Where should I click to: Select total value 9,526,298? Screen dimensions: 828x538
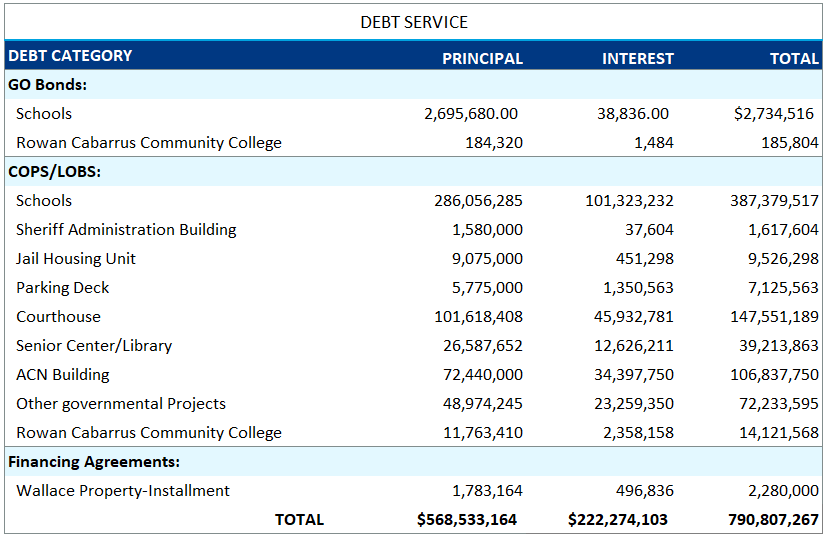(784, 259)
